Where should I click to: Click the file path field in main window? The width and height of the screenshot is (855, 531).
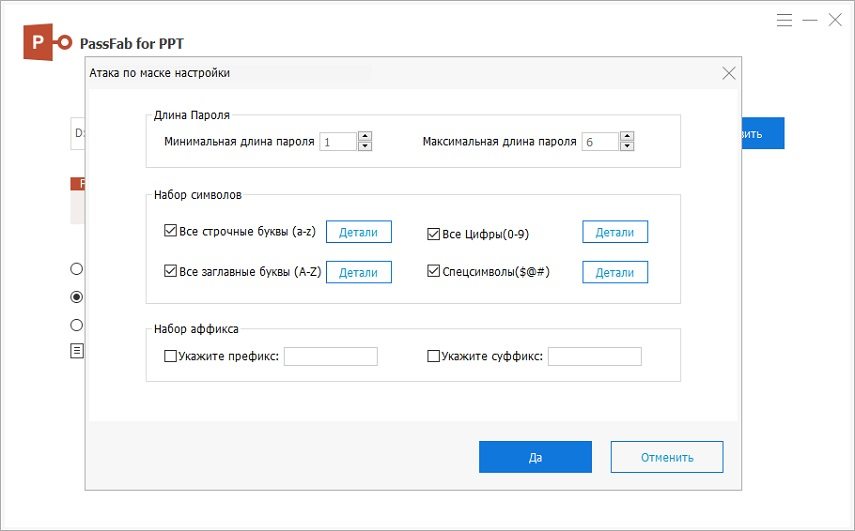[78, 133]
